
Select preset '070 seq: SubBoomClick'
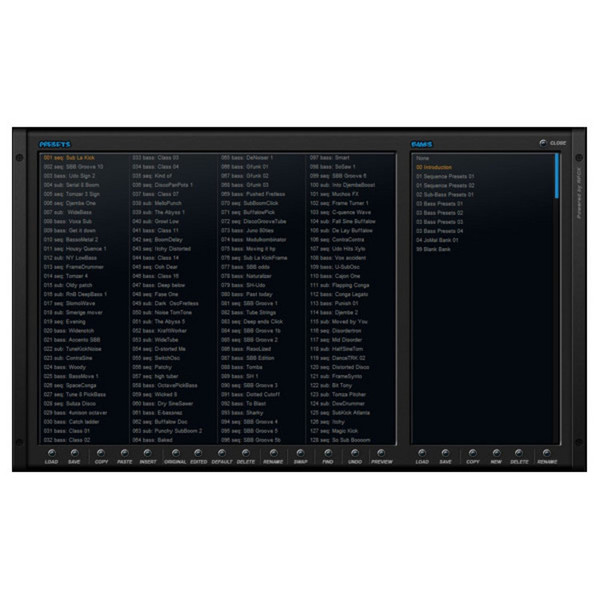pos(249,203)
